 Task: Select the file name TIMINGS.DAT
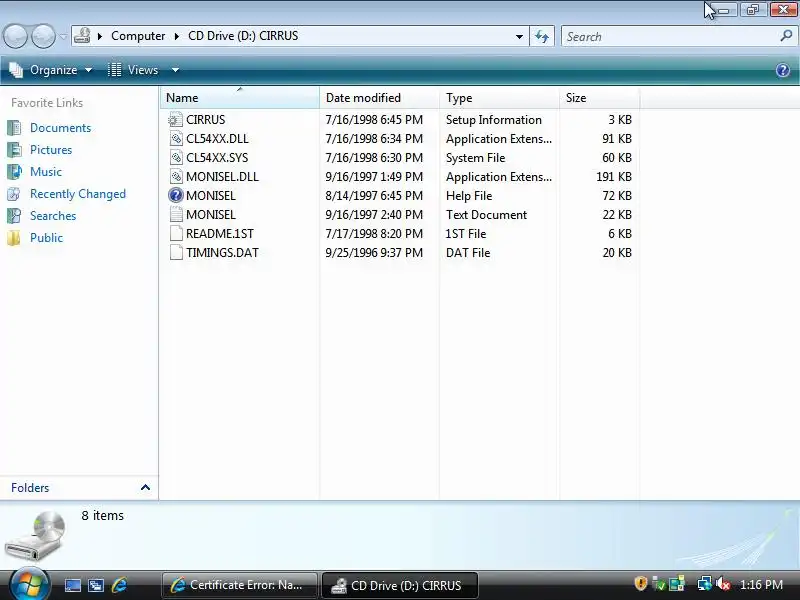coord(222,253)
